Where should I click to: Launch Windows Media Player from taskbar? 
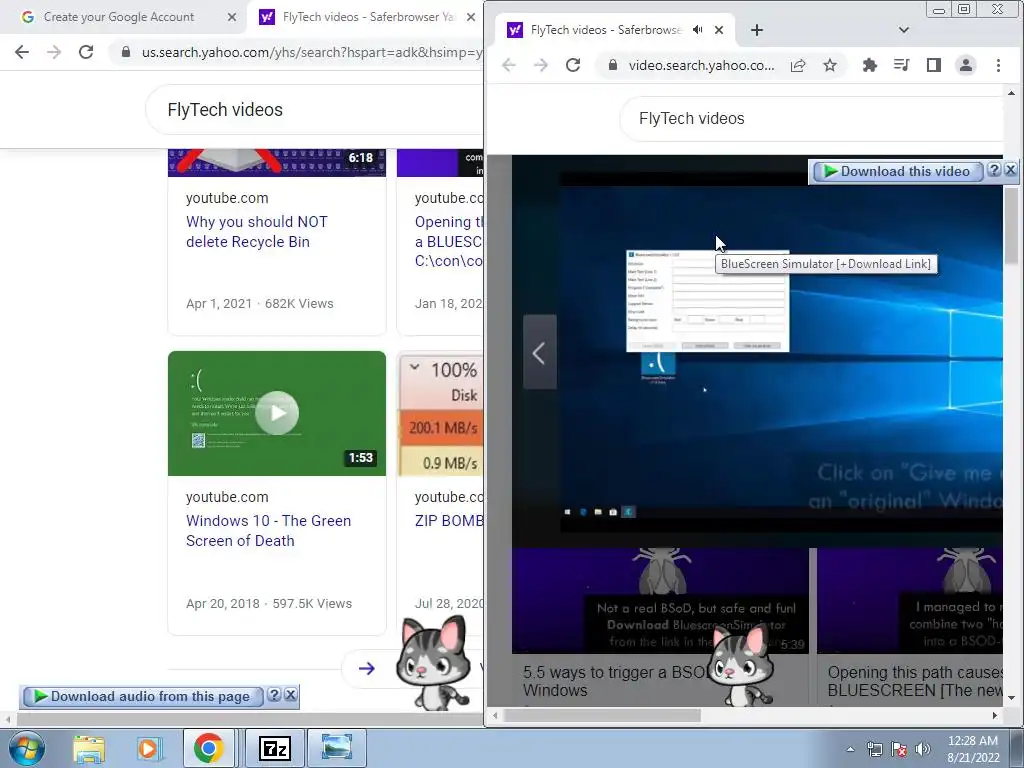tap(148, 748)
